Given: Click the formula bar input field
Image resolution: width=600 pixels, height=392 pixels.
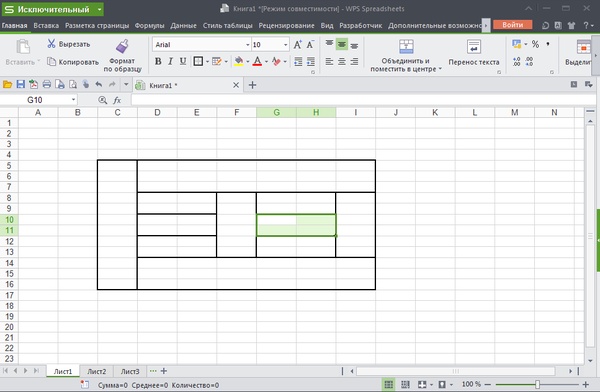Looking at the screenshot, I should point(363,100).
